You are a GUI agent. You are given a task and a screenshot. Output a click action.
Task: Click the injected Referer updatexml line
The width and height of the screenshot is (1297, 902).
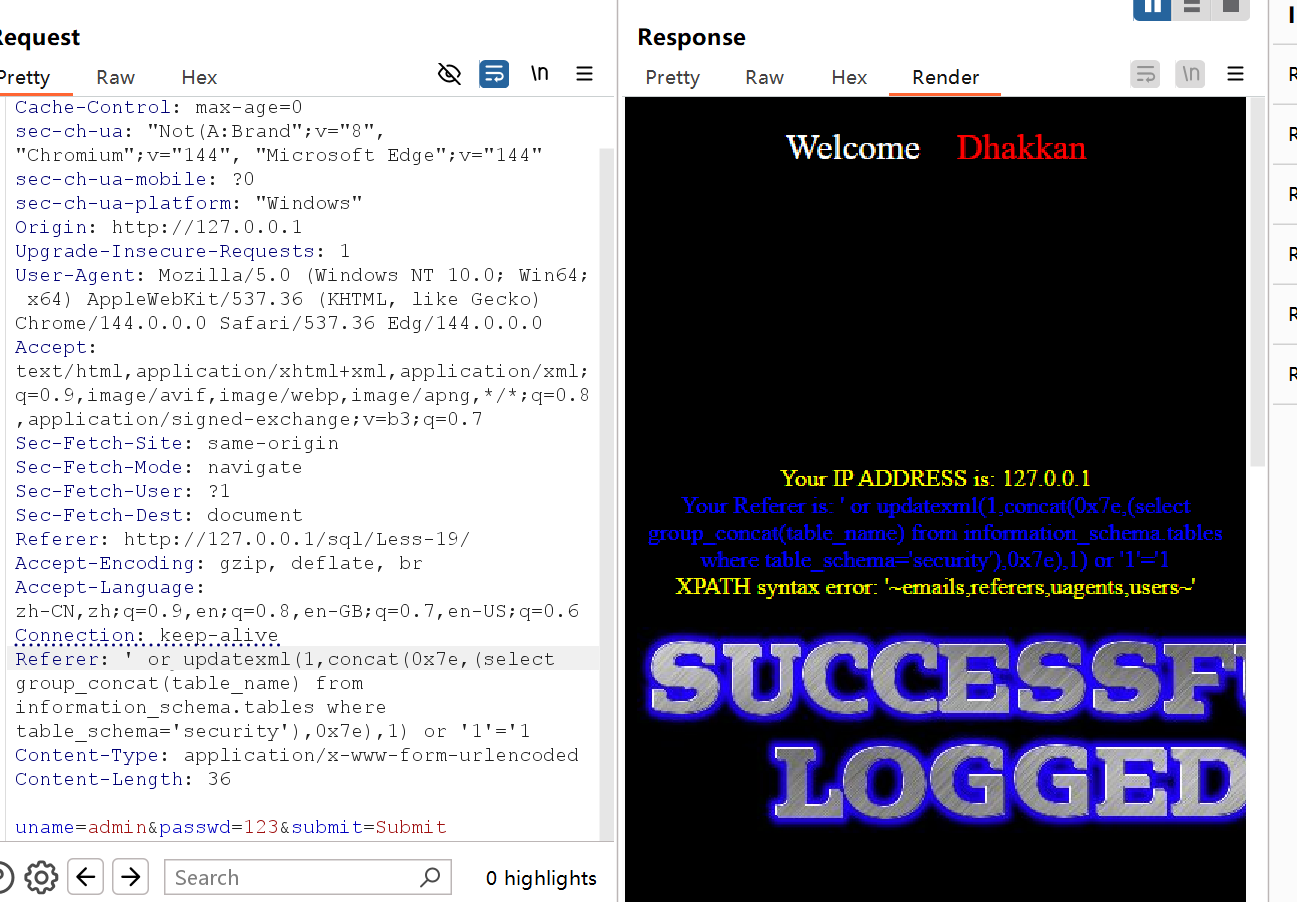point(284,659)
